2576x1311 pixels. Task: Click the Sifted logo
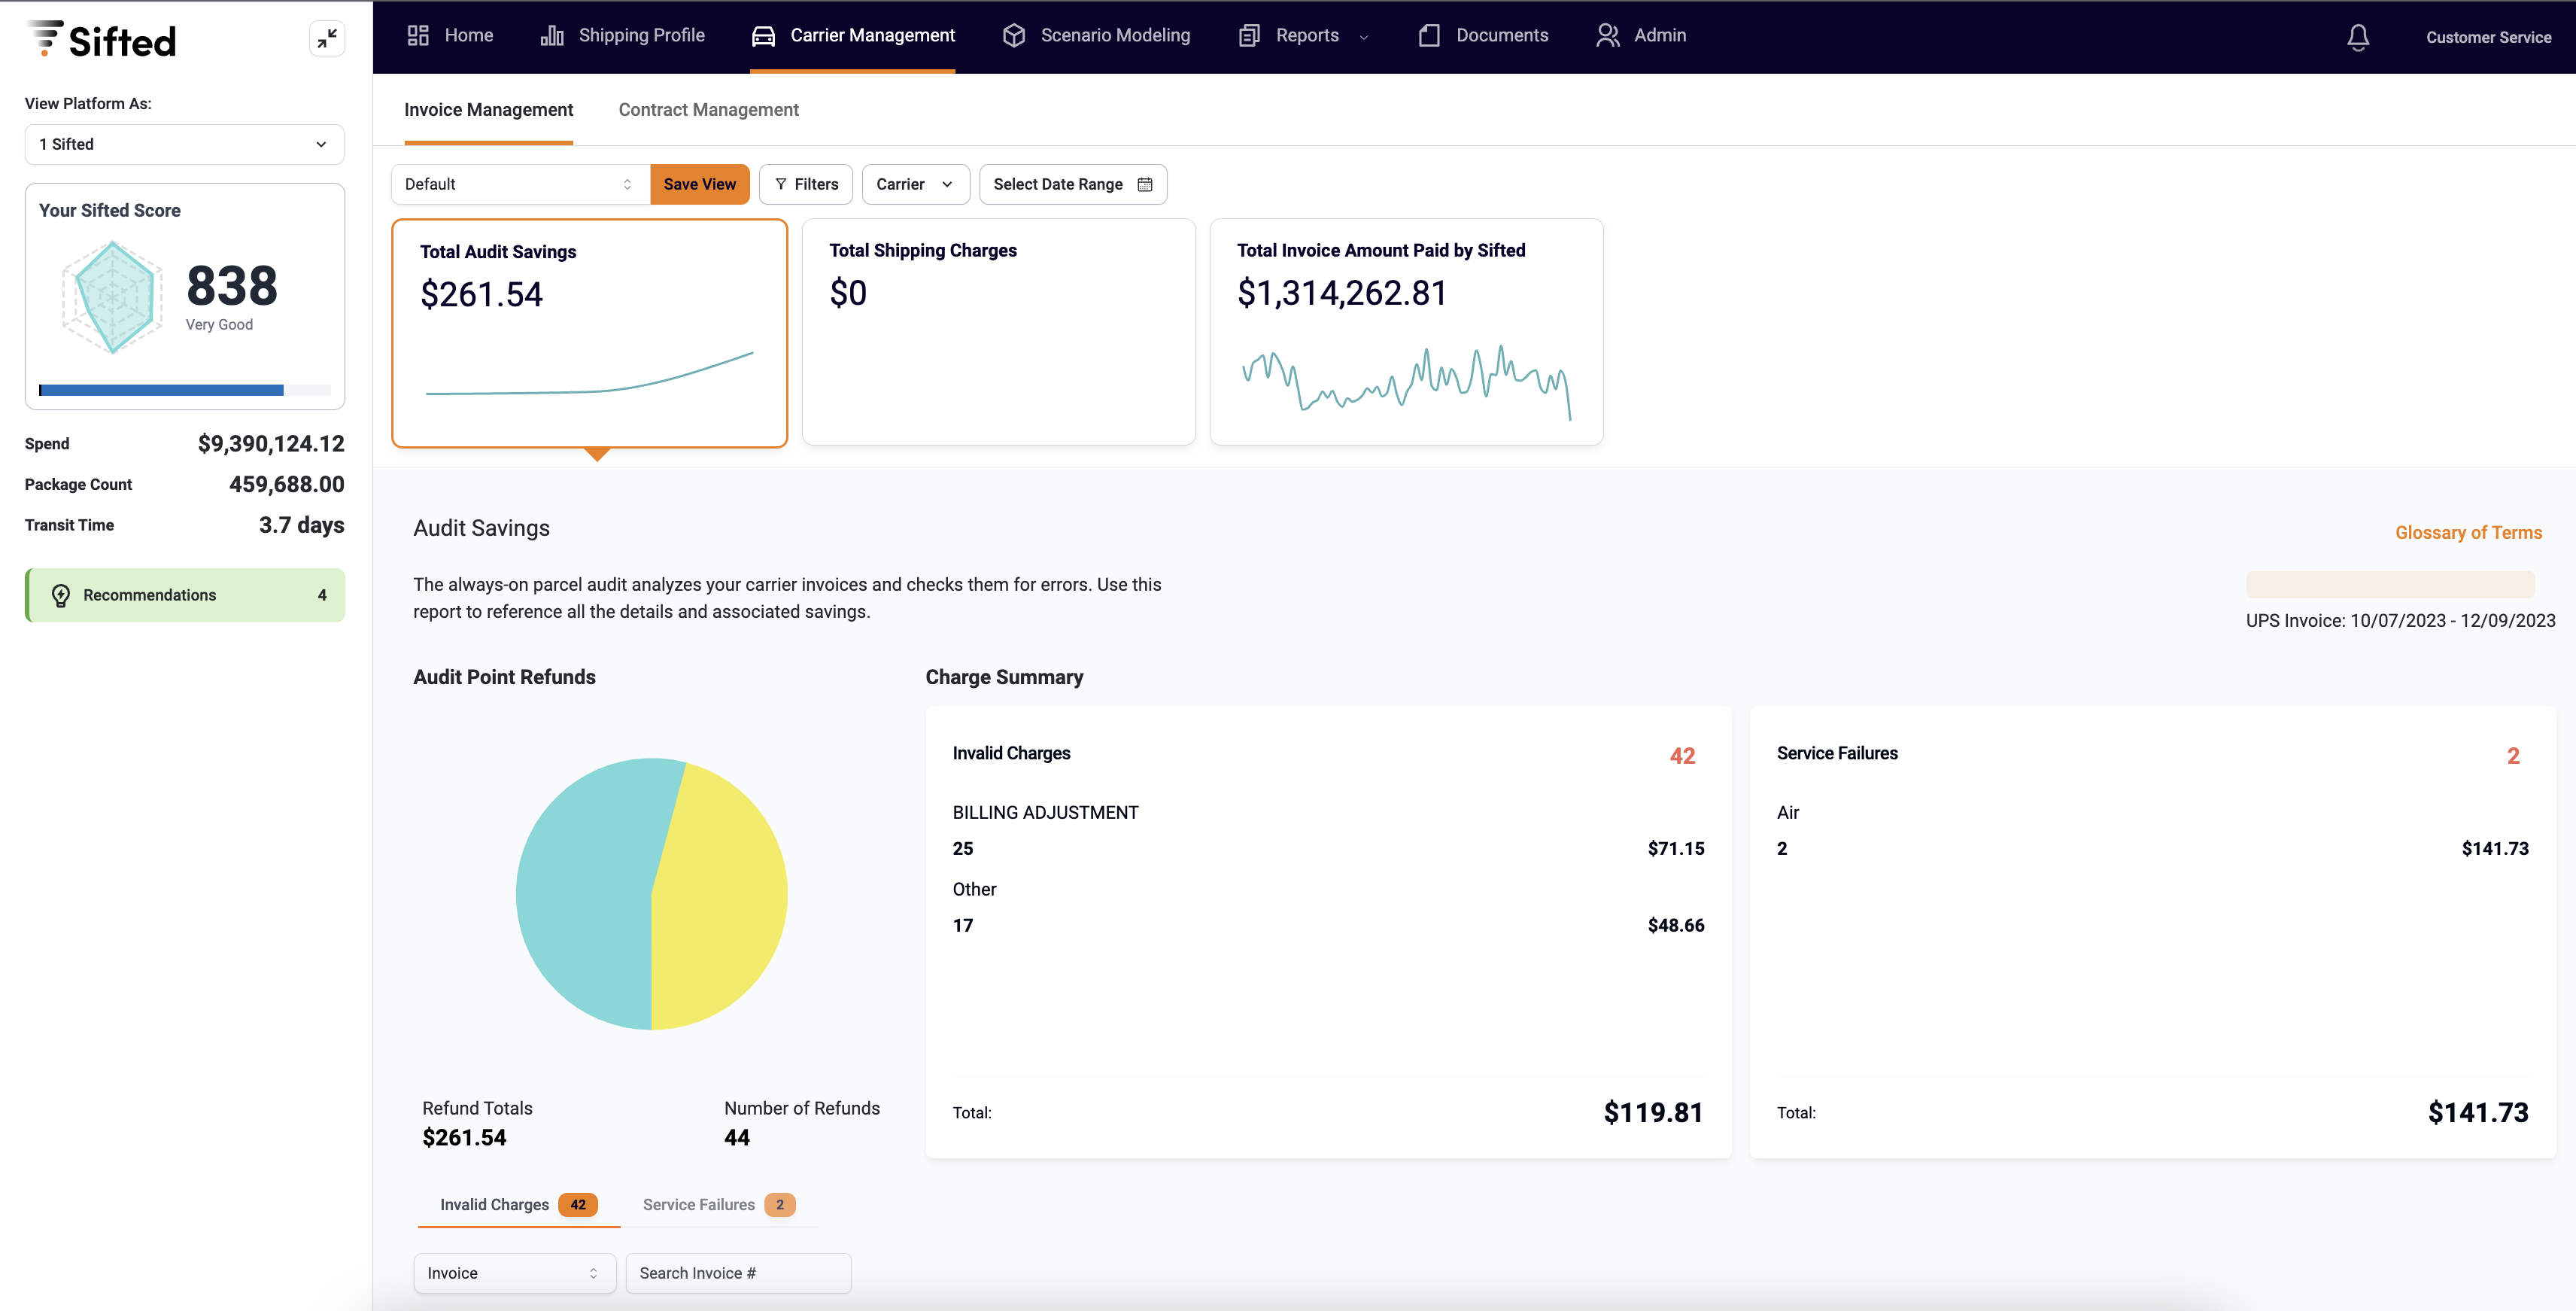click(100, 39)
